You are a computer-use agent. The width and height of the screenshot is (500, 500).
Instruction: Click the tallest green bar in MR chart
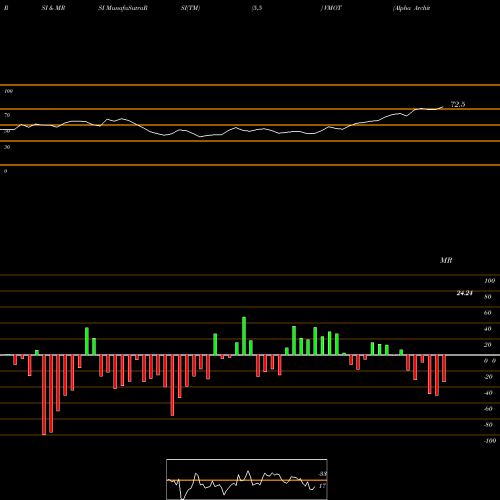[244, 336]
